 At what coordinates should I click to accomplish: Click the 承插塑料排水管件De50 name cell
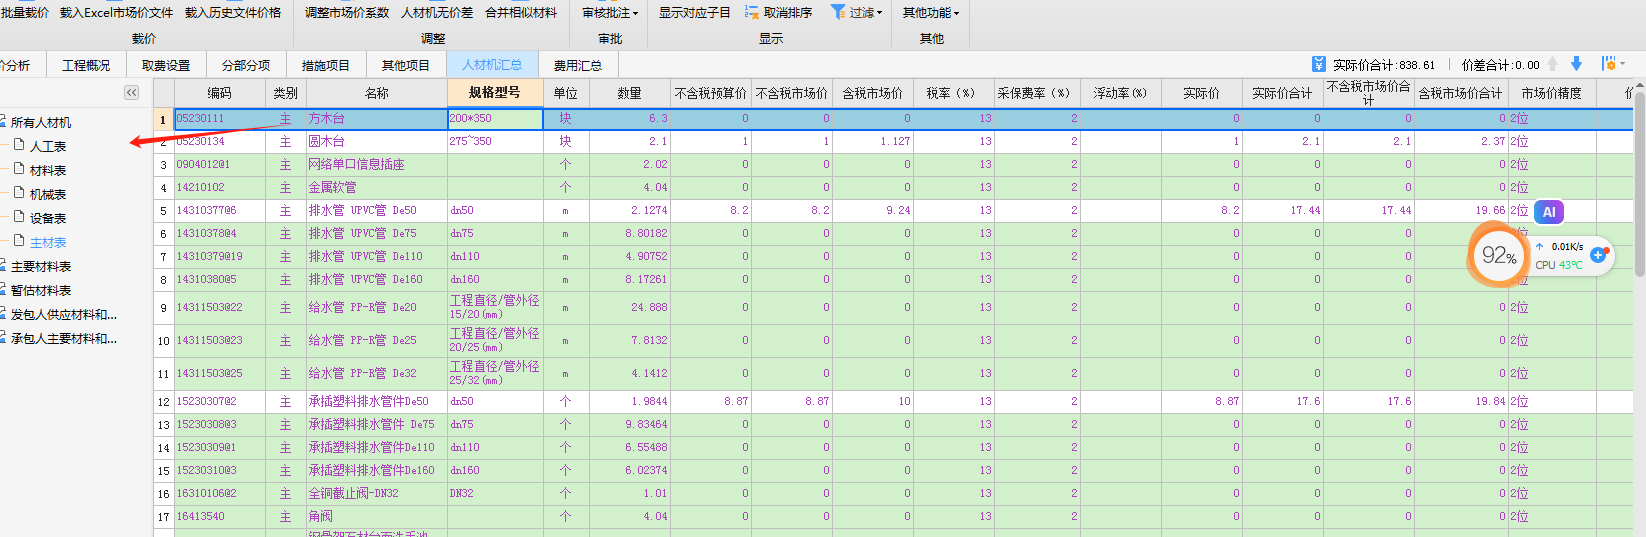(x=376, y=401)
